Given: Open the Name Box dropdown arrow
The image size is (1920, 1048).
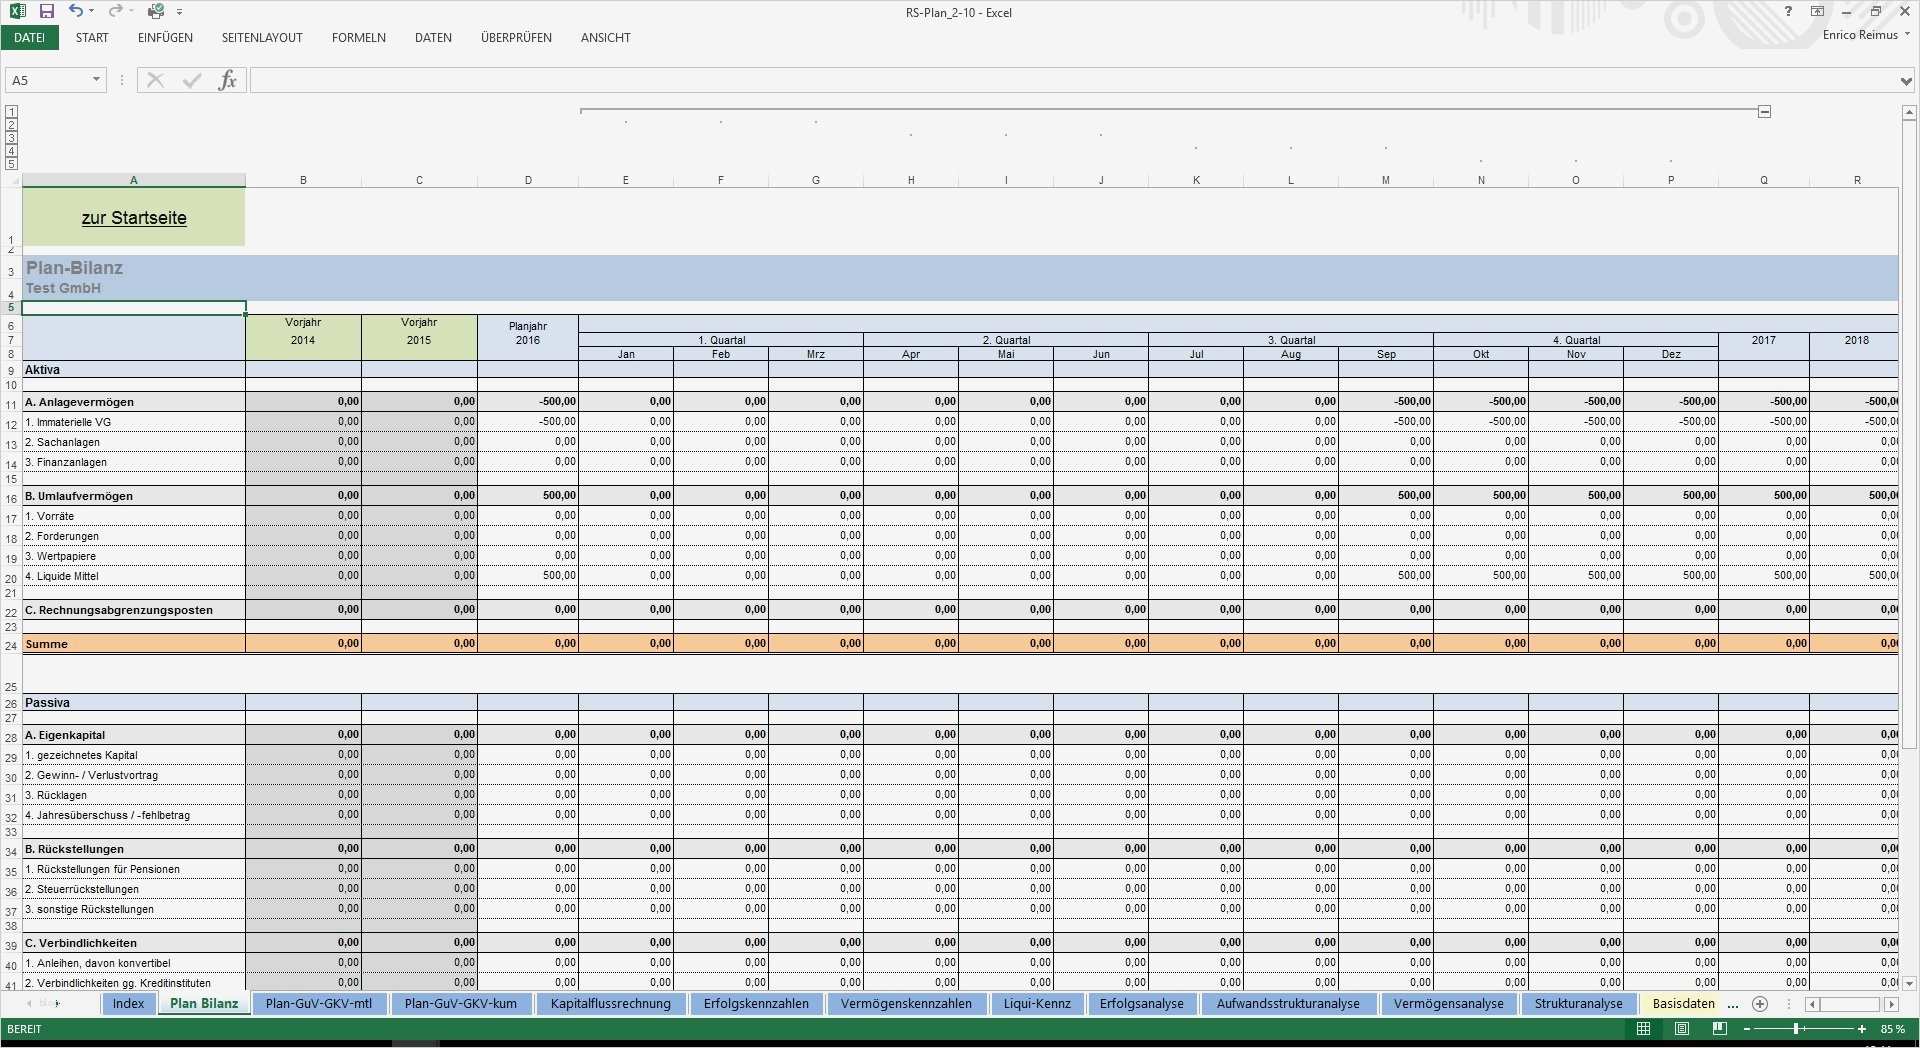Looking at the screenshot, I should 96,80.
